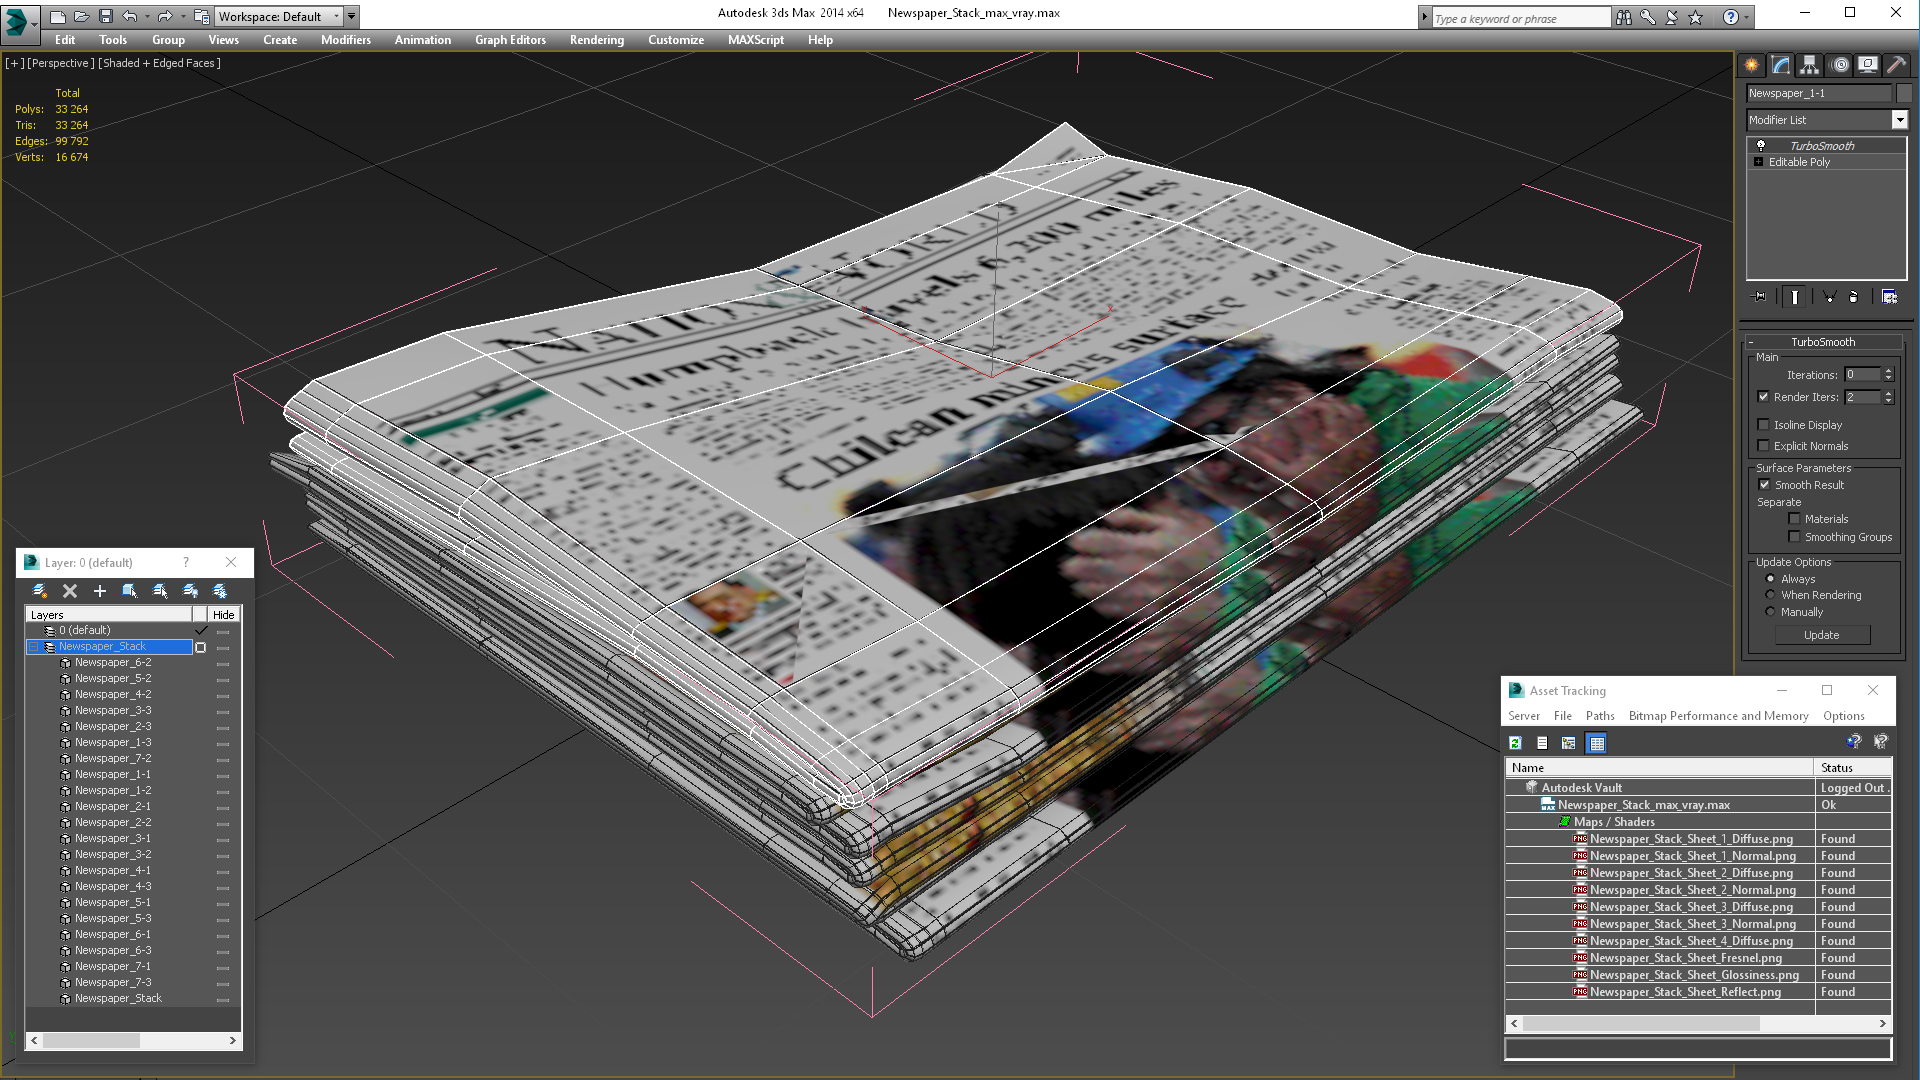This screenshot has height=1080, width=1920.
Task: Click Shaded + Edged Faces viewport label
Action: pyautogui.click(x=160, y=63)
